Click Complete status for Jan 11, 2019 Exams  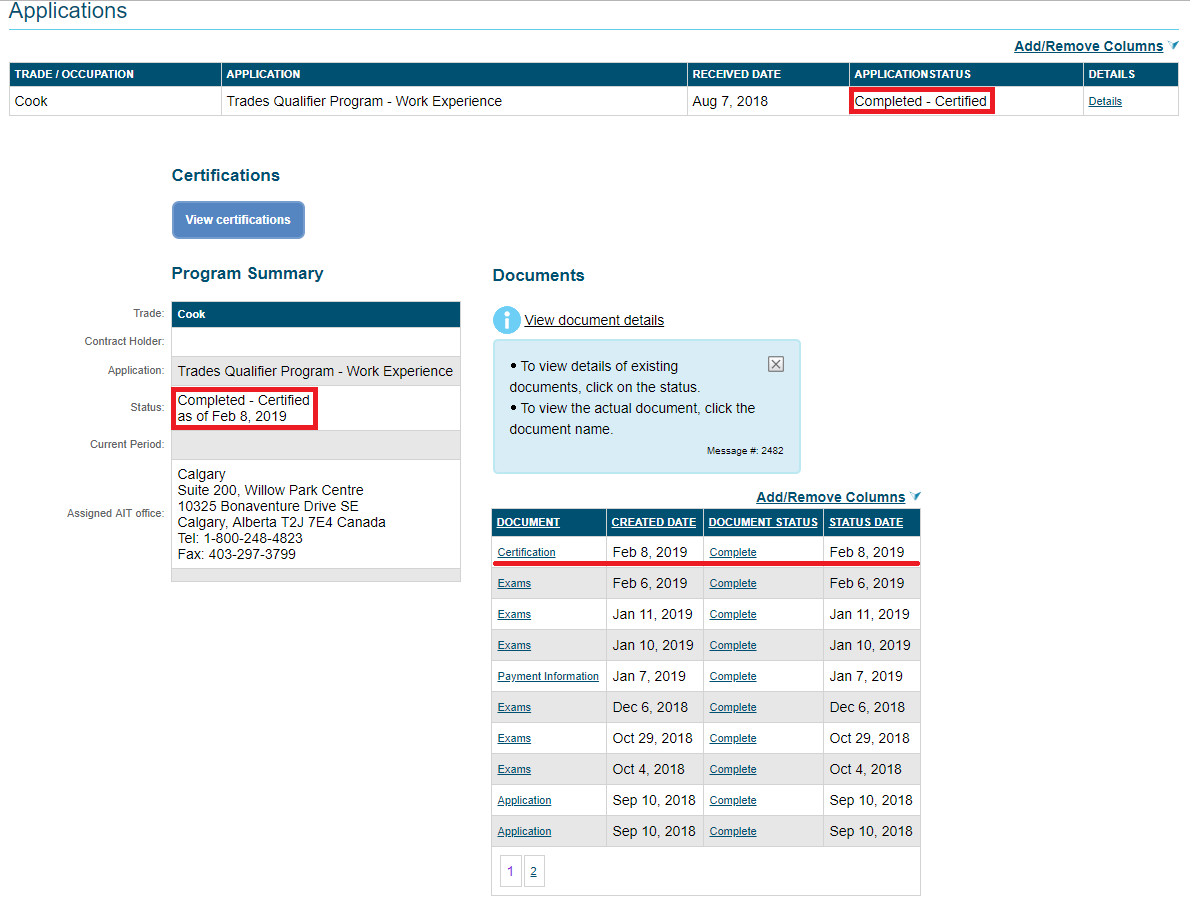click(x=732, y=615)
